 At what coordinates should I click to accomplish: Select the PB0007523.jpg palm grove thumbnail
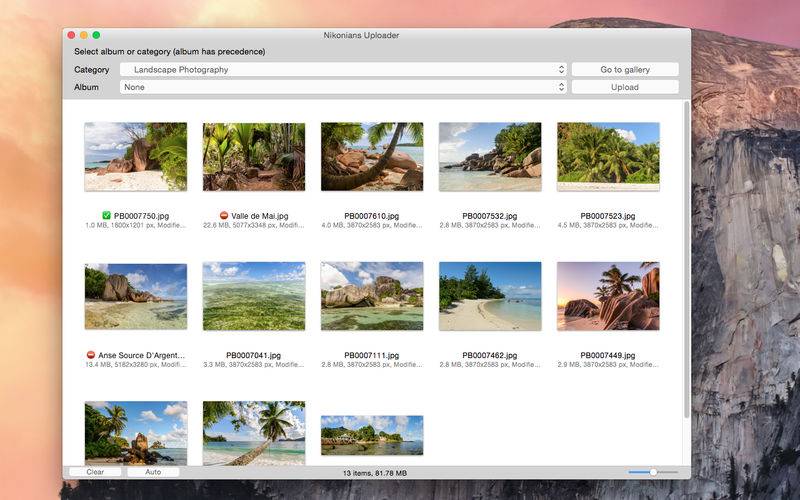pos(608,156)
